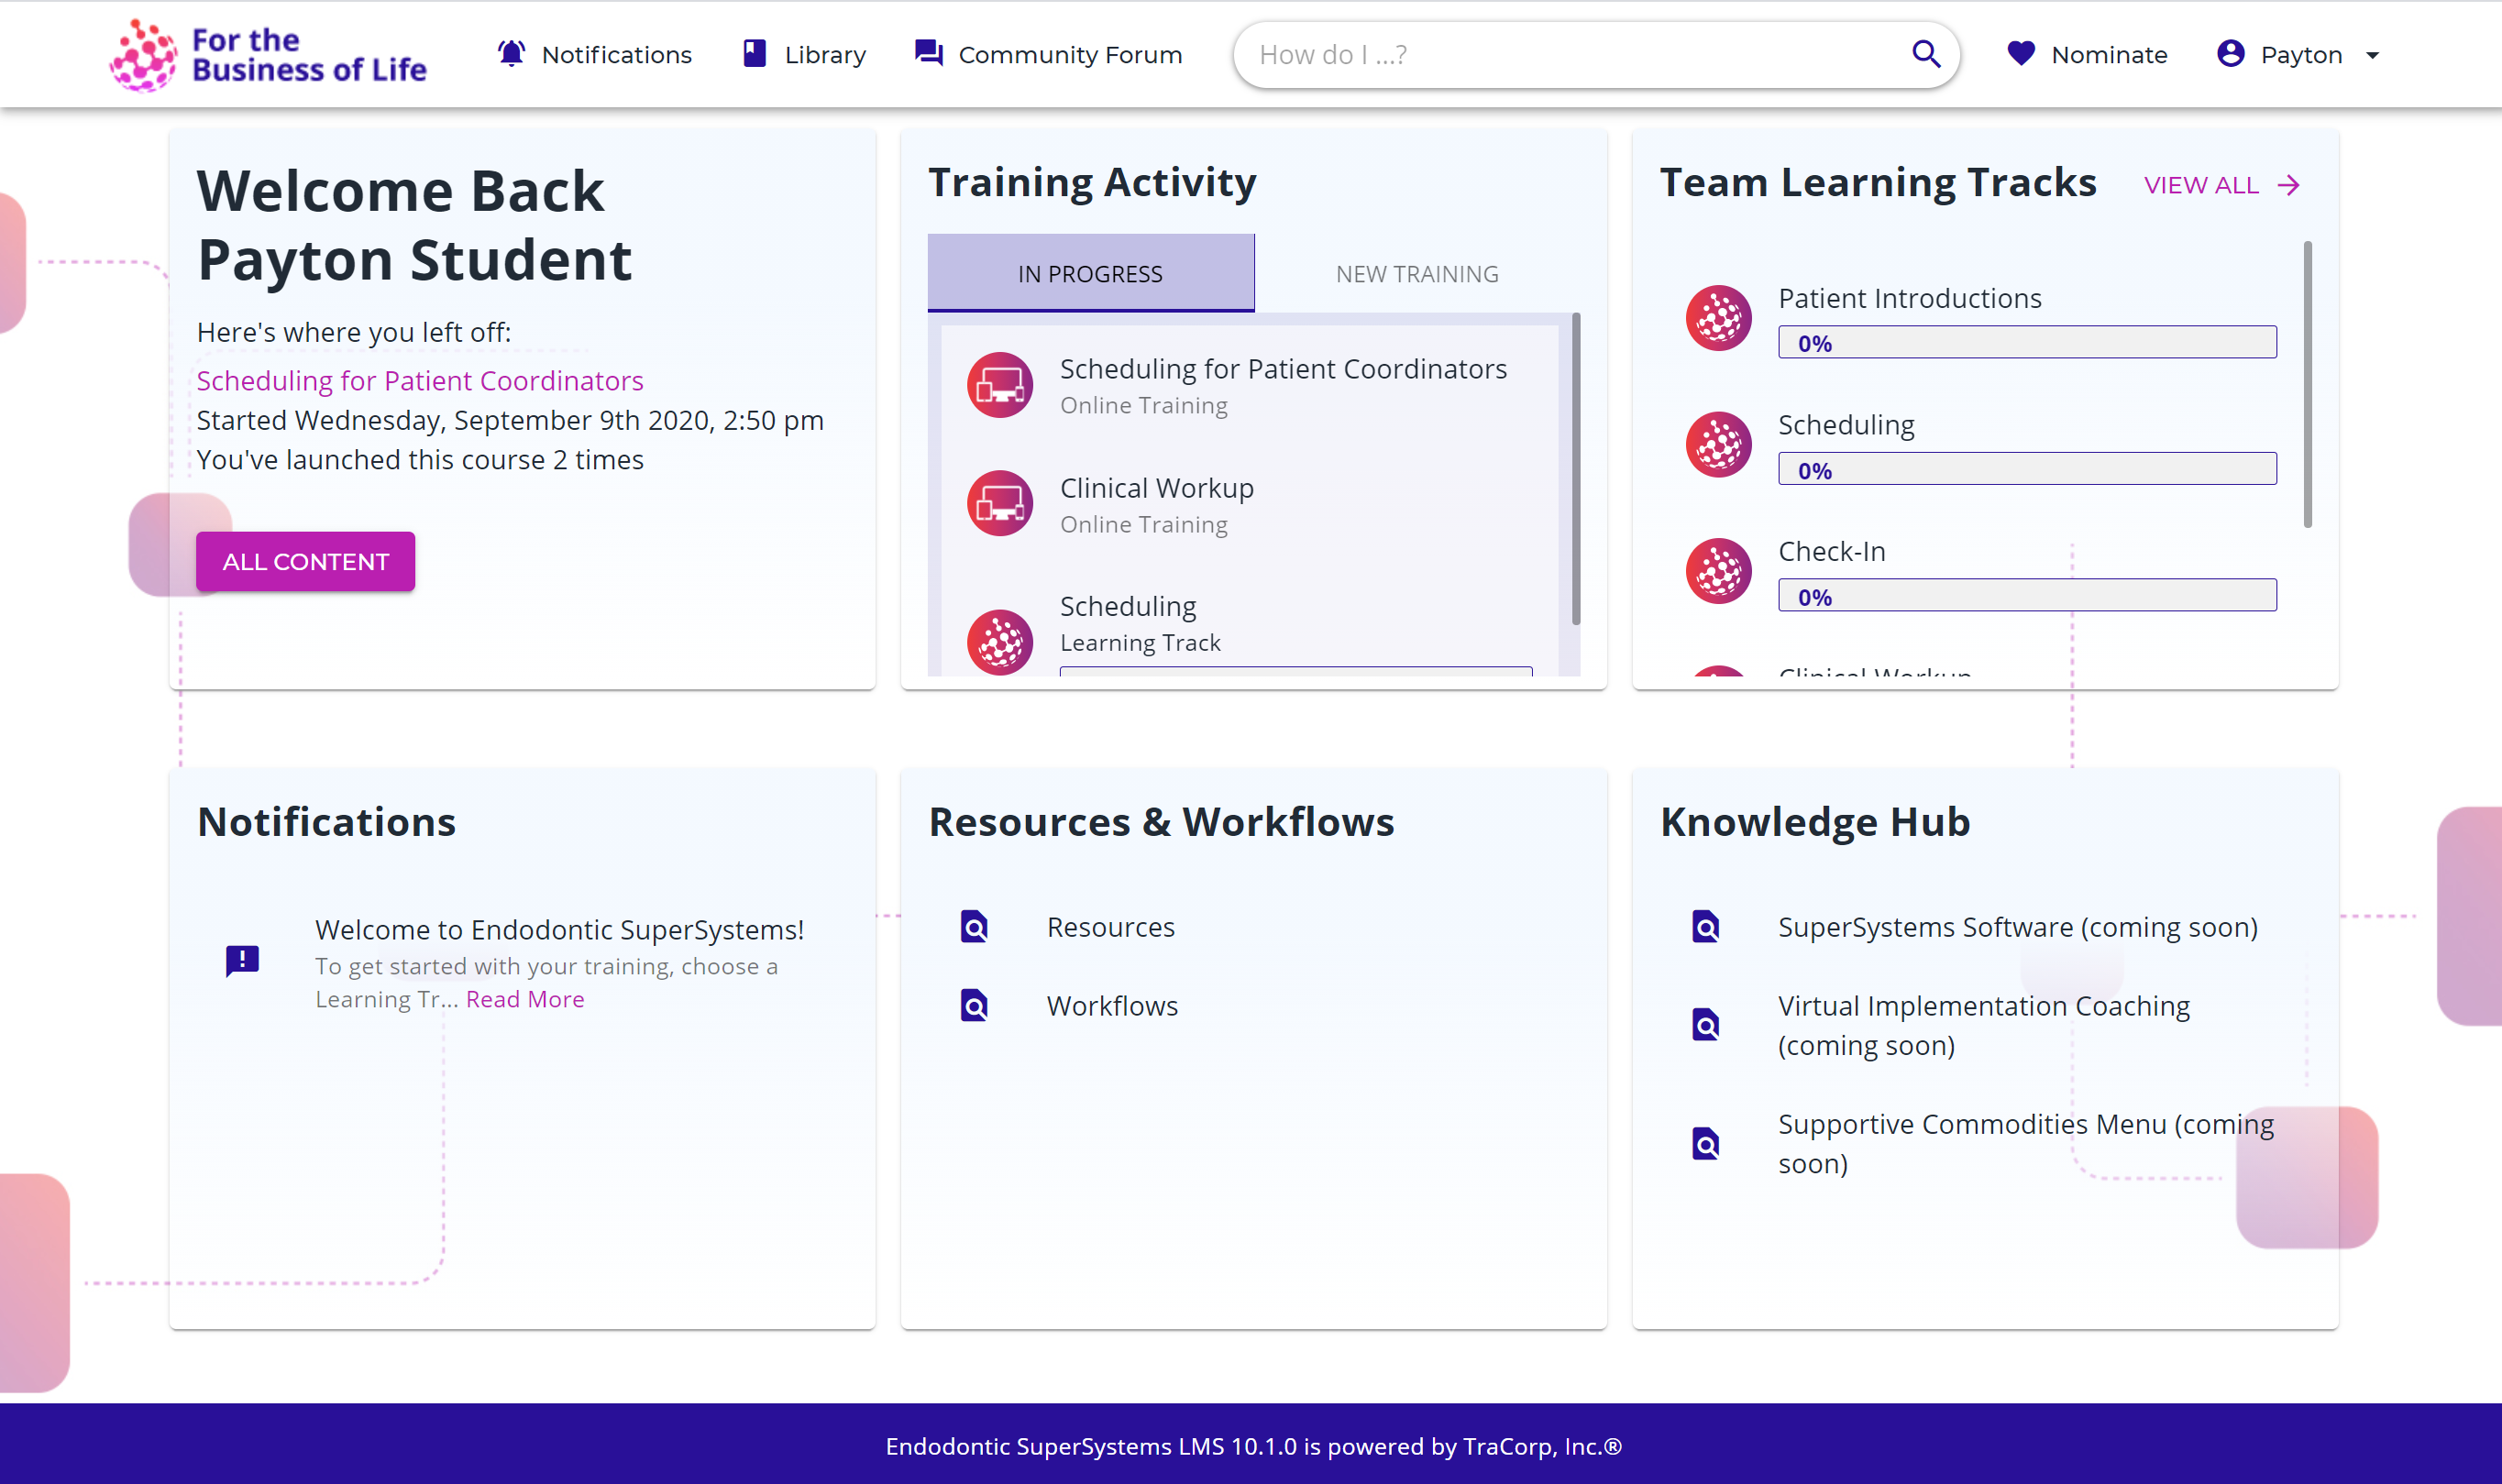This screenshot has height=1484, width=2502.
Task: Click the Community Forum chat icon
Action: point(928,54)
